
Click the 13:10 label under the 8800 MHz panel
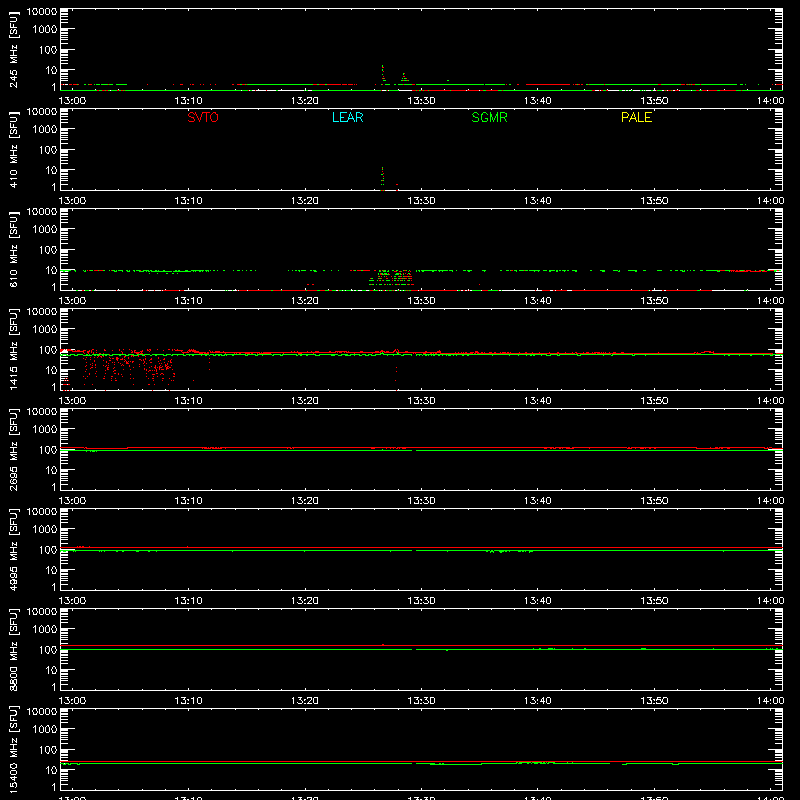click(188, 701)
